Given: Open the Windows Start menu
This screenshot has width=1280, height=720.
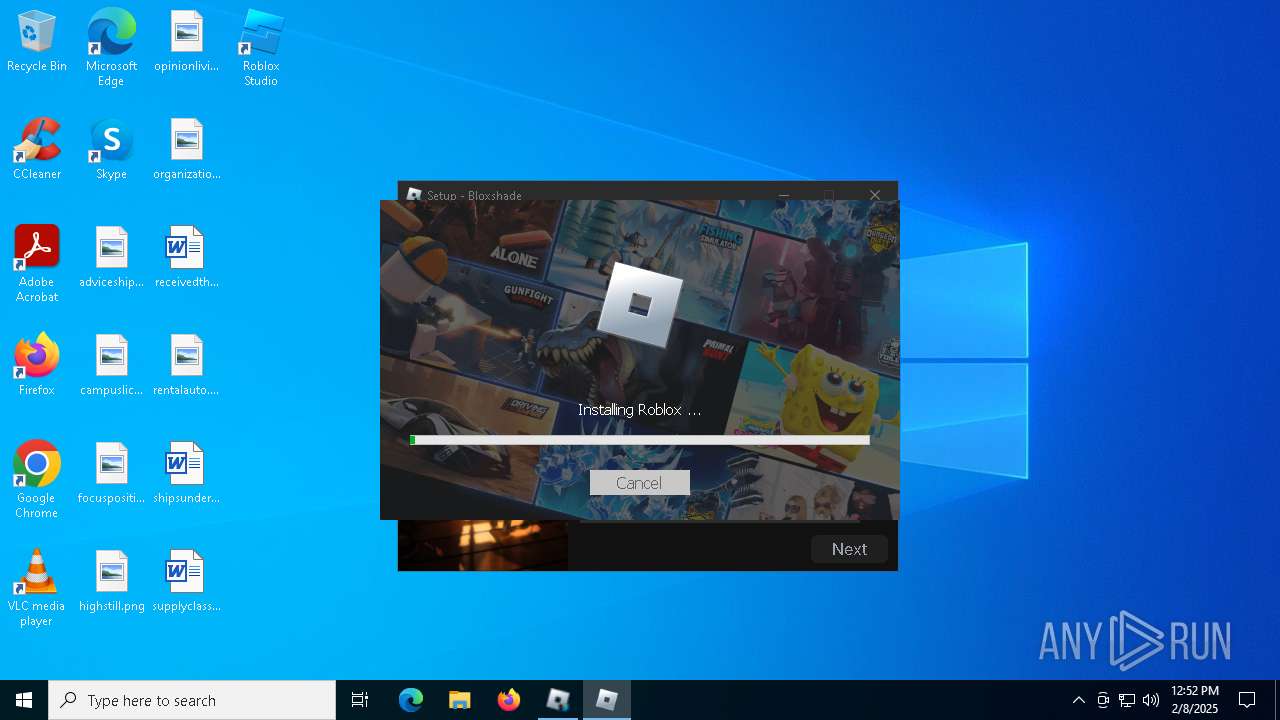Looking at the screenshot, I should pos(24,700).
